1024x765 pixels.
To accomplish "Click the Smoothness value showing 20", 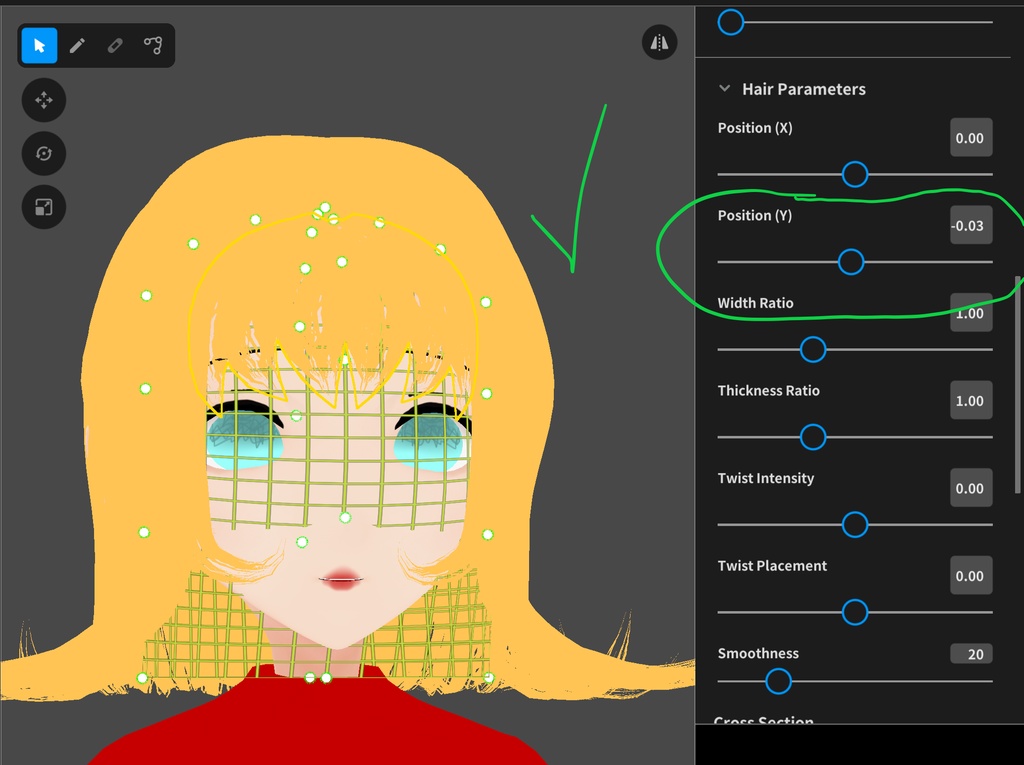I will coord(969,653).
